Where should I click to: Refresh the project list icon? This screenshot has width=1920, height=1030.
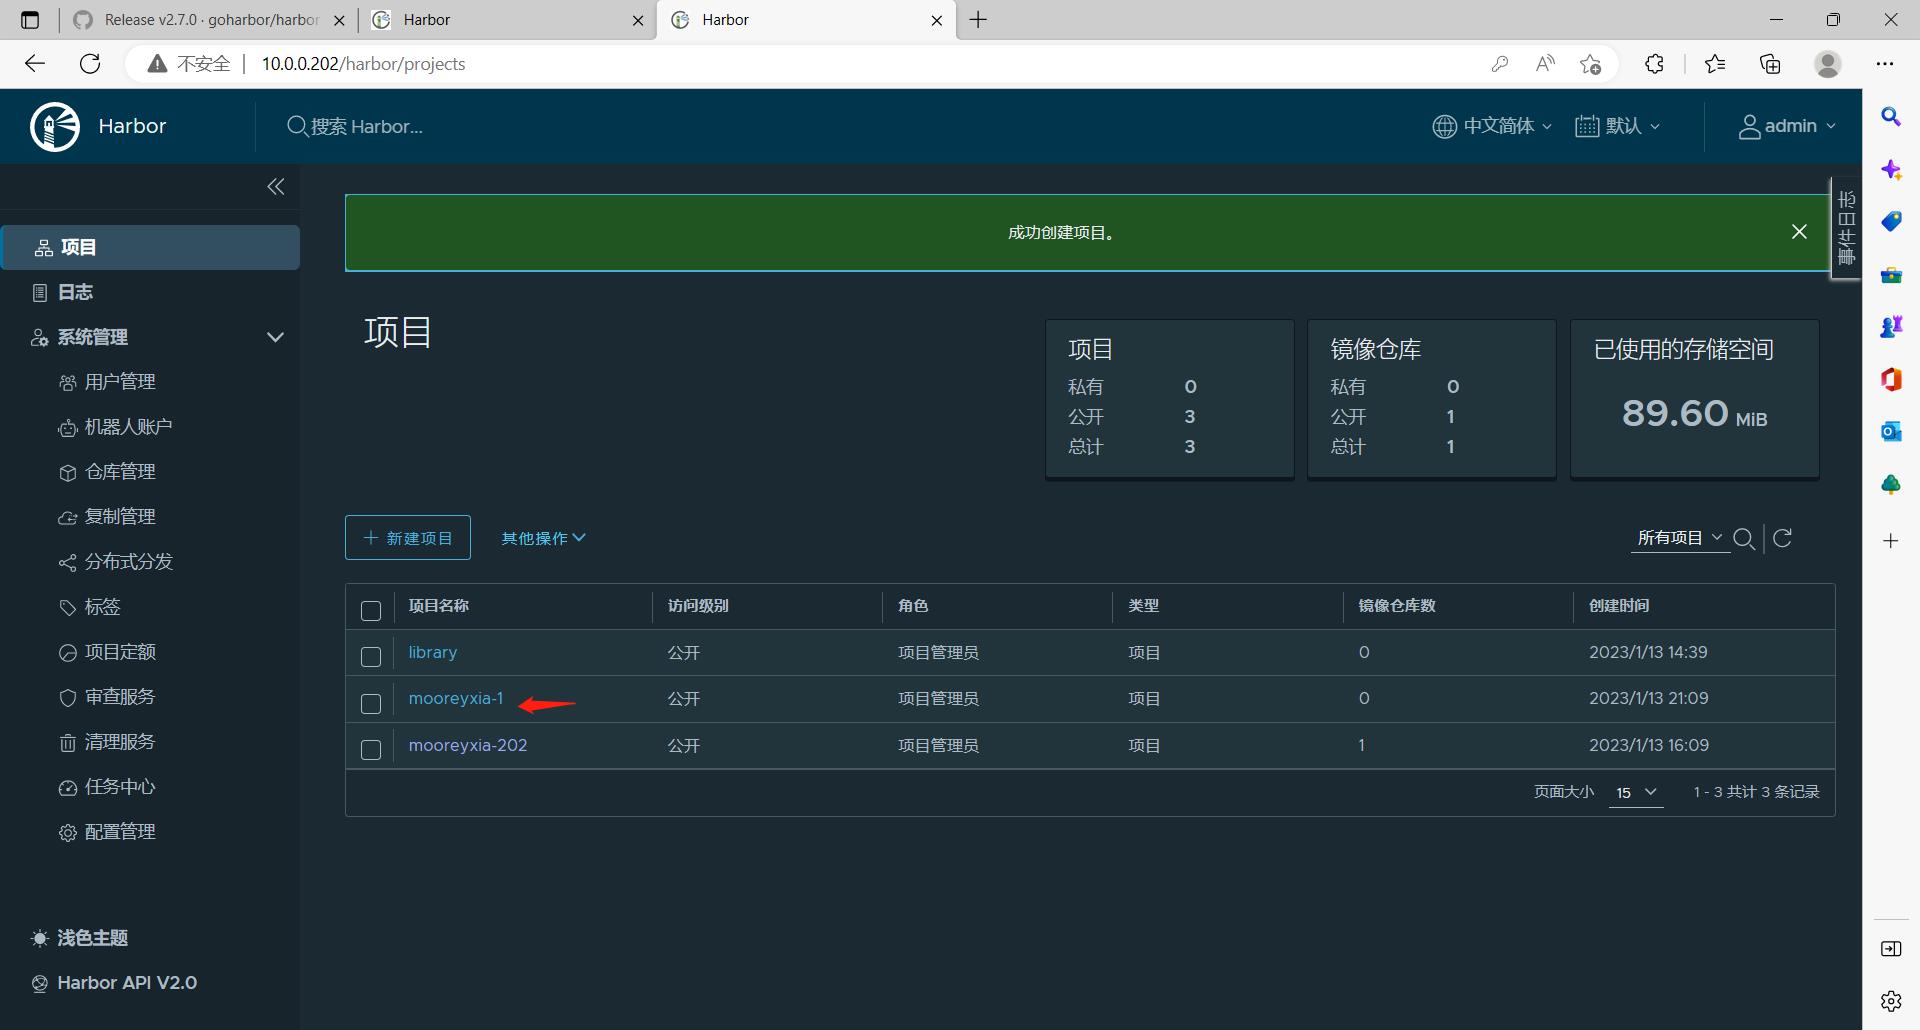(x=1782, y=538)
